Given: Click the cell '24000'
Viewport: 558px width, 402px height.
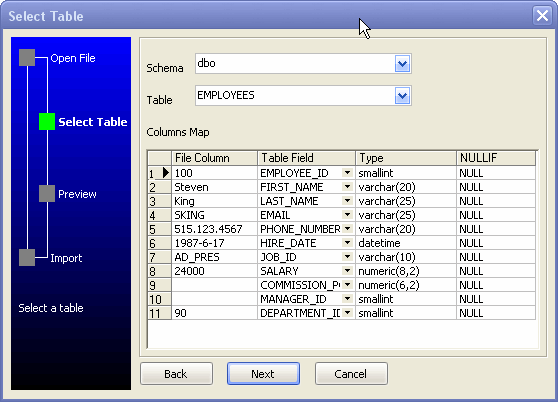Looking at the screenshot, I should (215, 271).
